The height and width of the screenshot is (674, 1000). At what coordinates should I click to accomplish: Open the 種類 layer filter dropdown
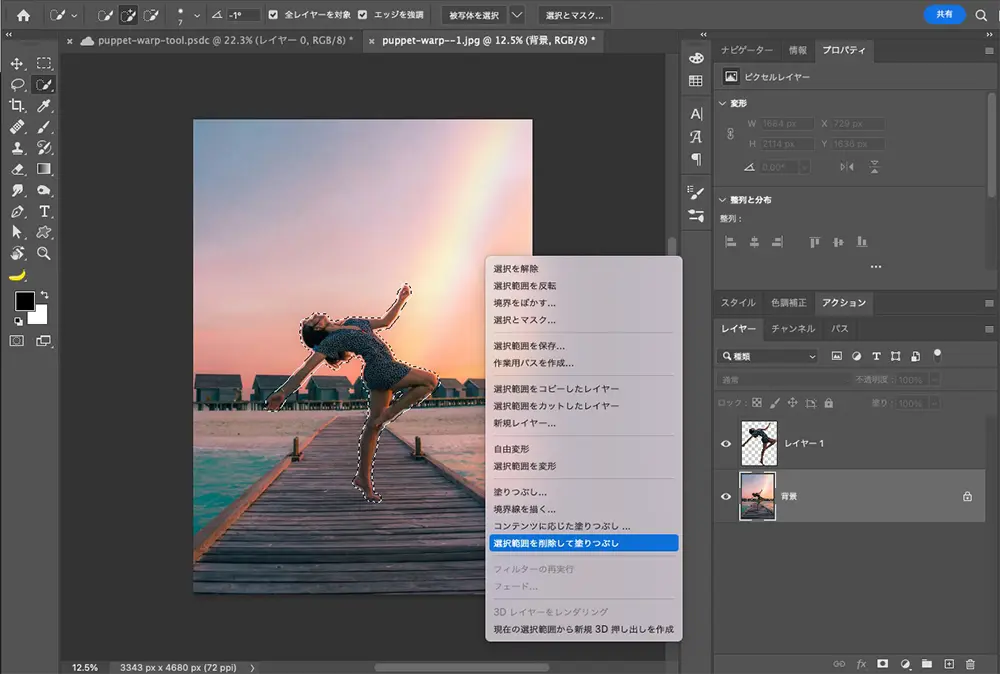point(769,356)
